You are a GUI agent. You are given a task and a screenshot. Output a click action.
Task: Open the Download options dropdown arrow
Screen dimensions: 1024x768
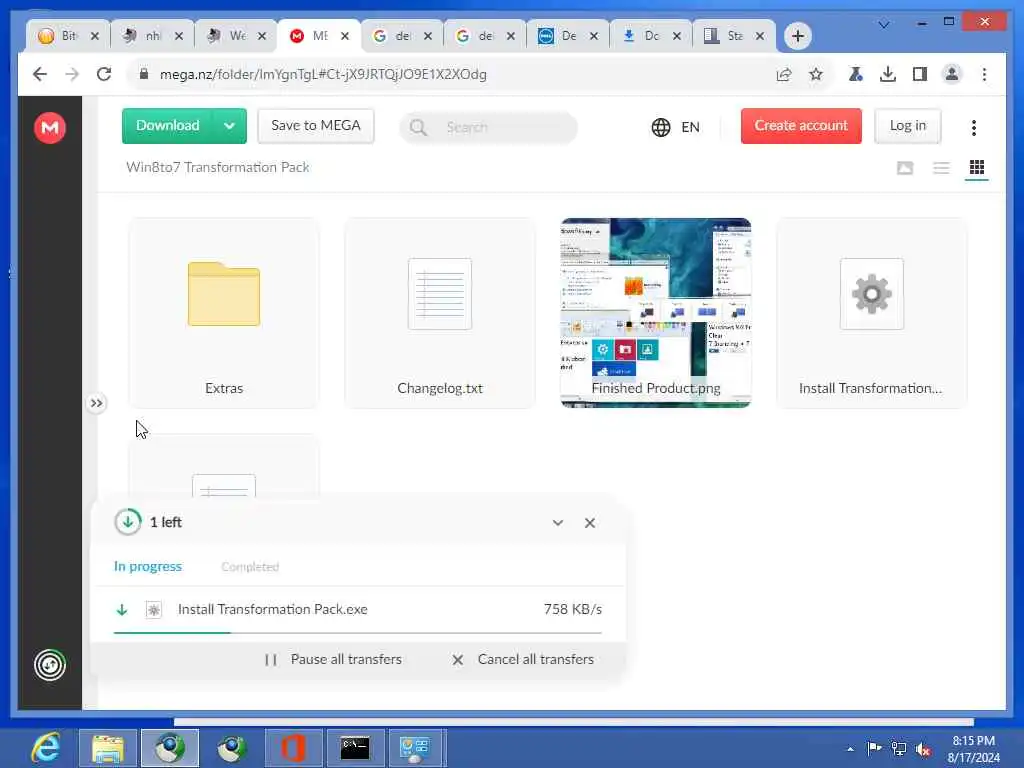[229, 125]
